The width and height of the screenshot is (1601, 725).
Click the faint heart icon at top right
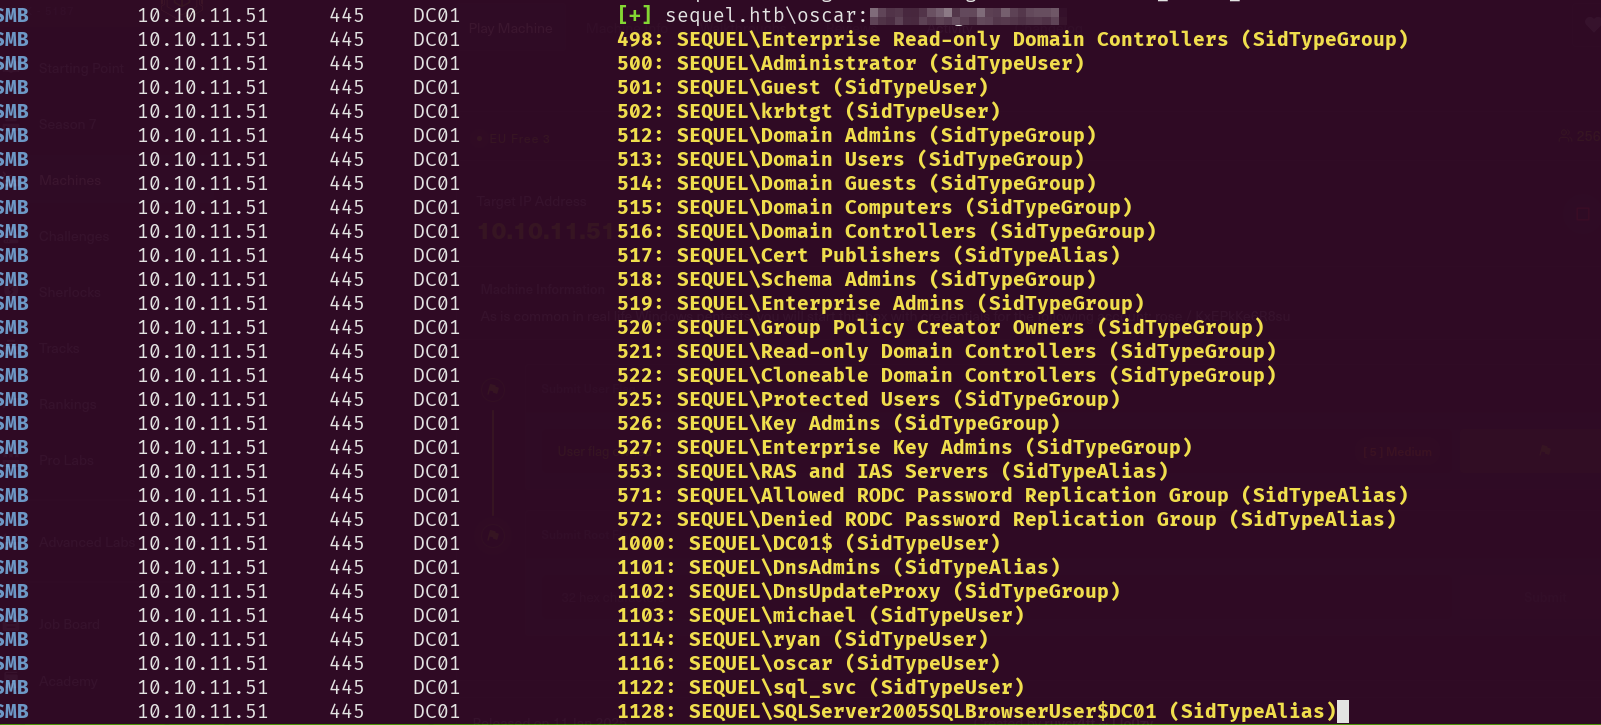pyautogui.click(x=1592, y=24)
